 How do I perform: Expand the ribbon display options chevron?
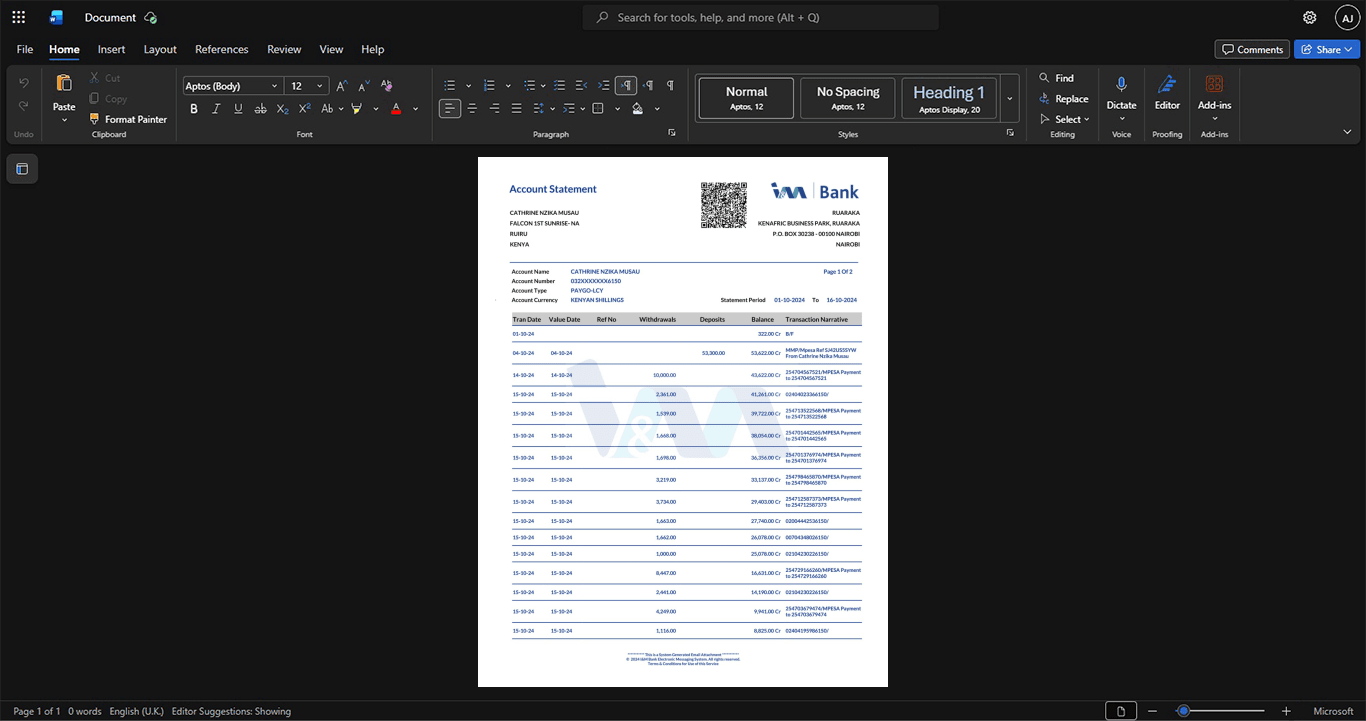(x=1347, y=131)
